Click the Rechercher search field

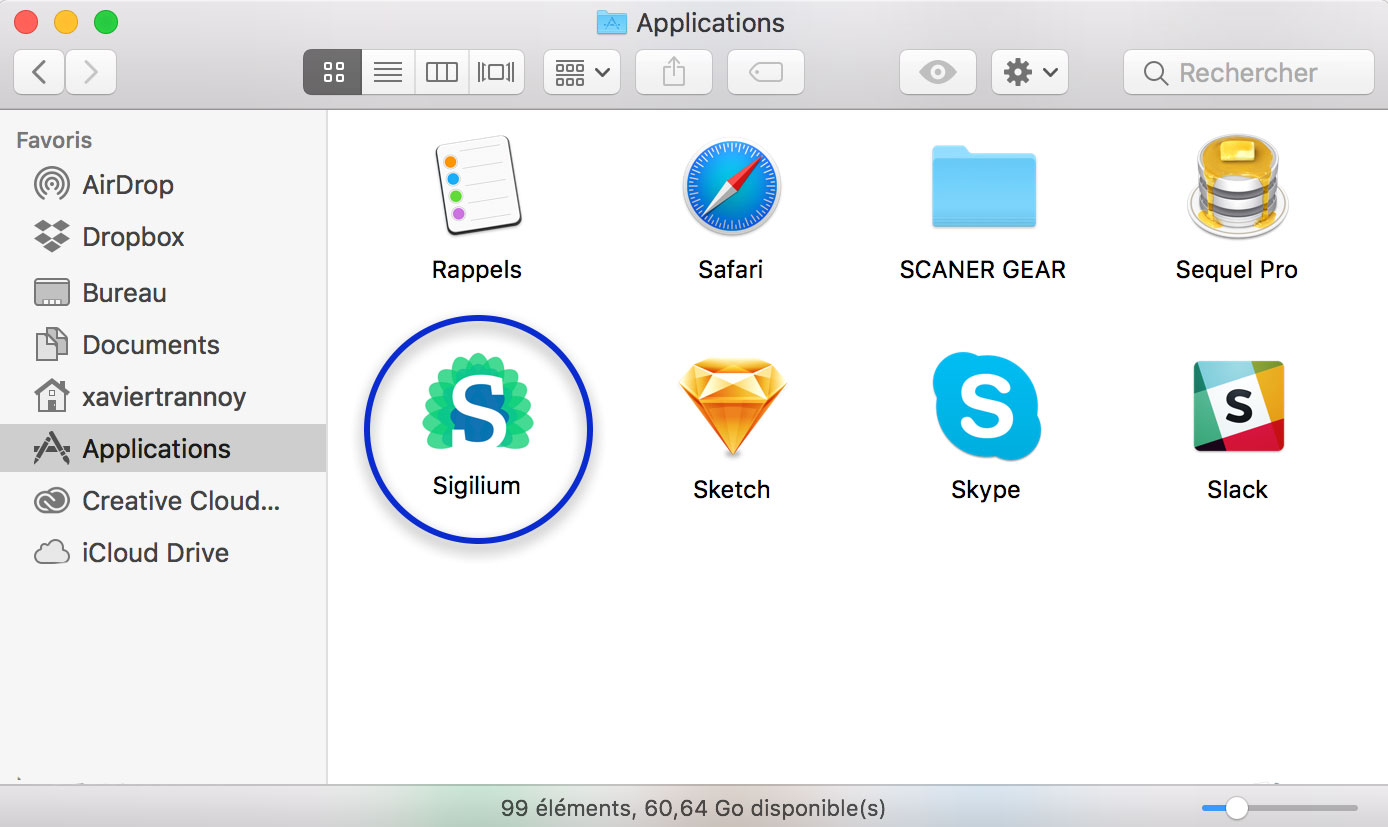click(x=1249, y=72)
